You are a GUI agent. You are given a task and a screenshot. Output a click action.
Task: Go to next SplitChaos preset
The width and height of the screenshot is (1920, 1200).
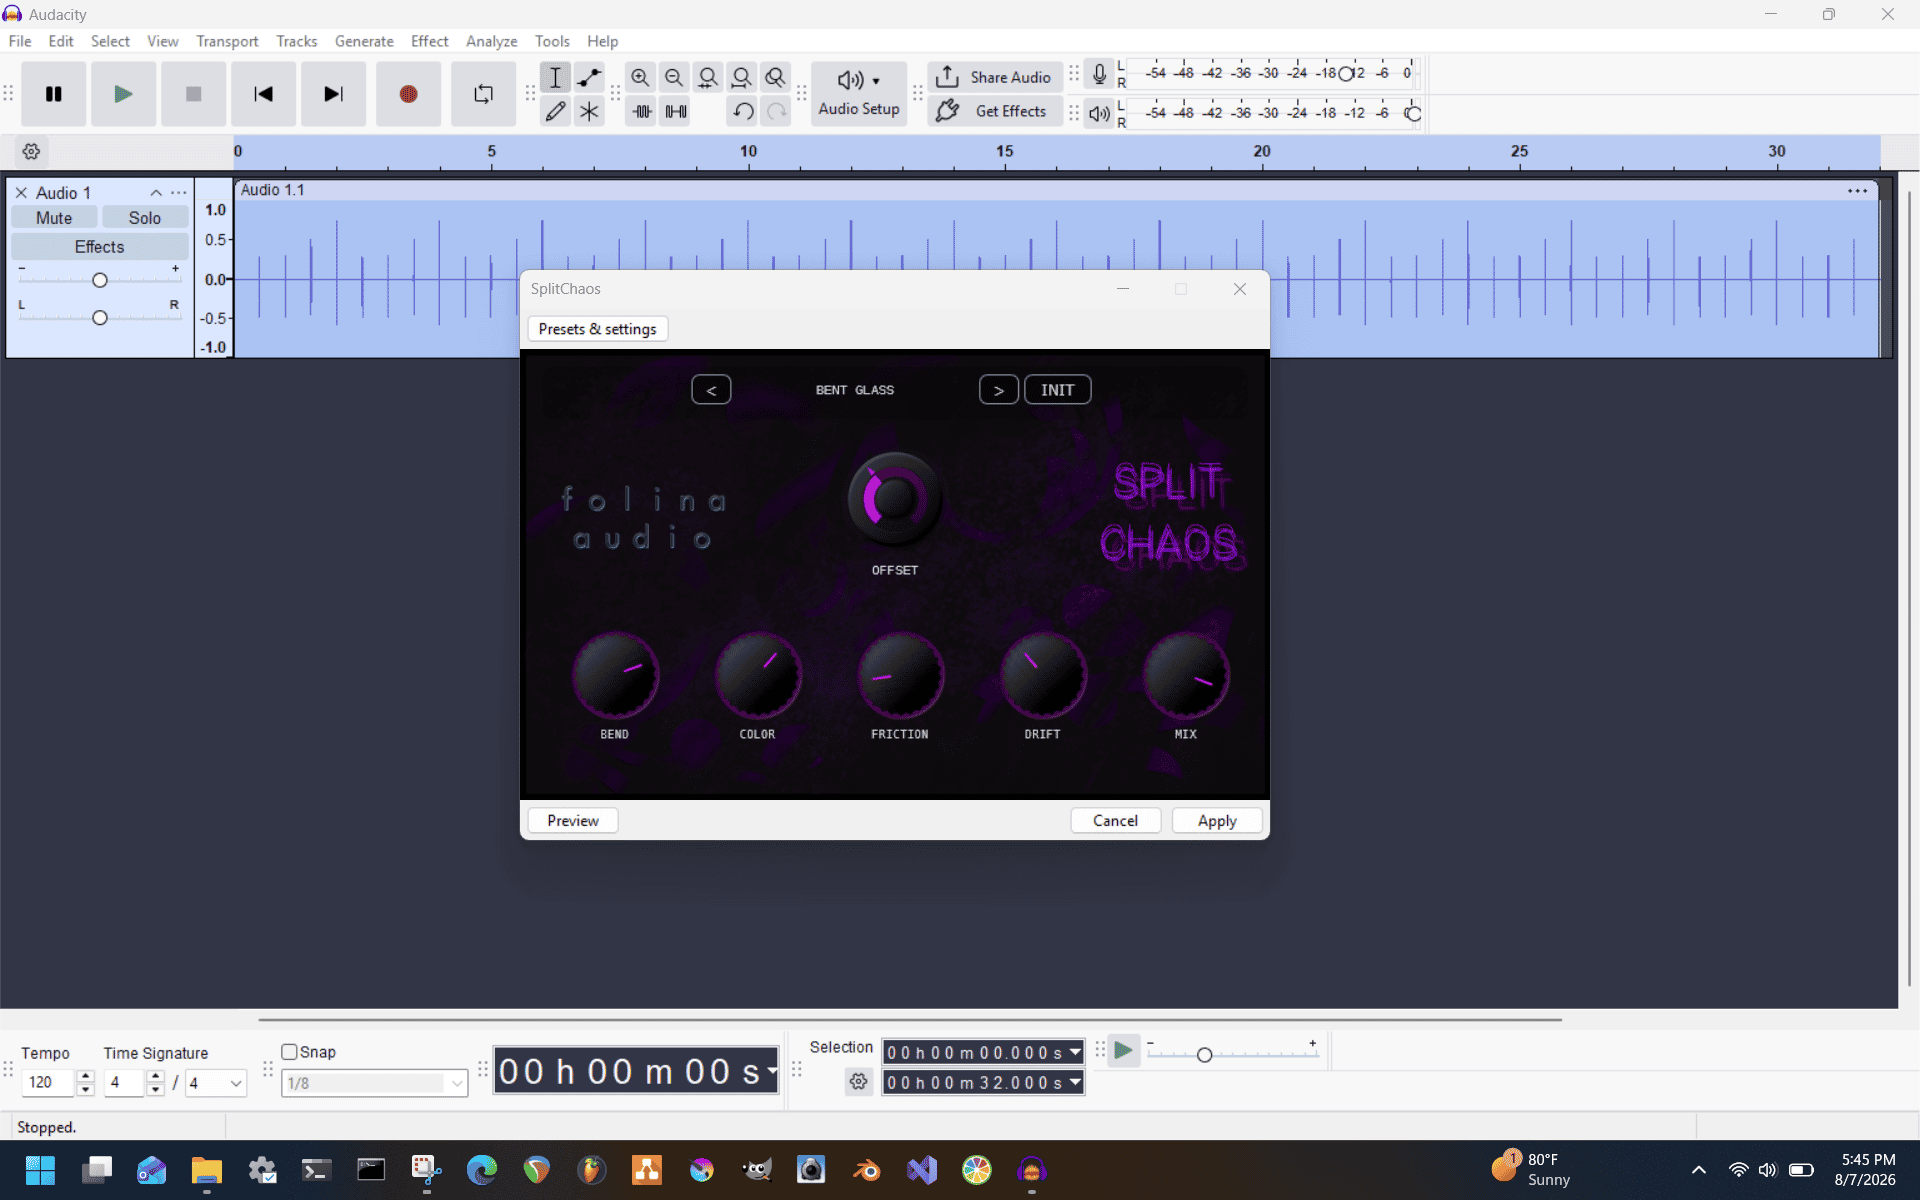click(x=998, y=390)
